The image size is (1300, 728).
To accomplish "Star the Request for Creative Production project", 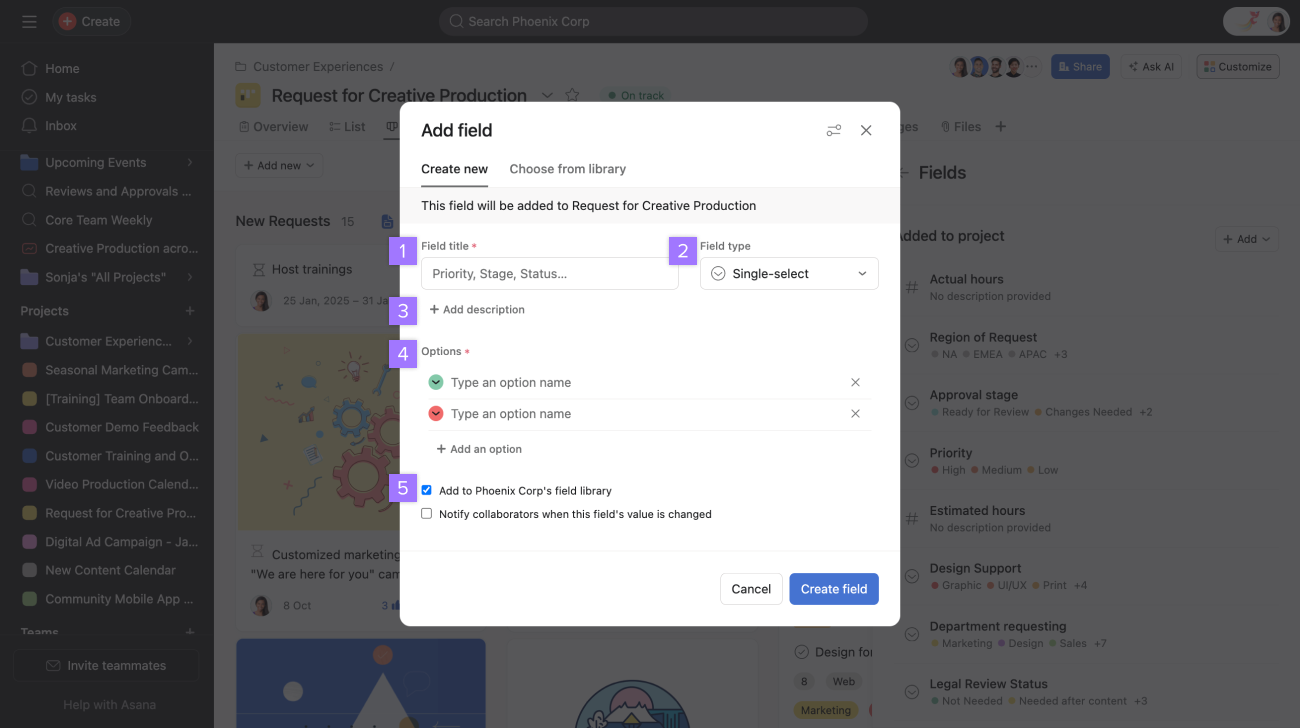I will point(572,95).
